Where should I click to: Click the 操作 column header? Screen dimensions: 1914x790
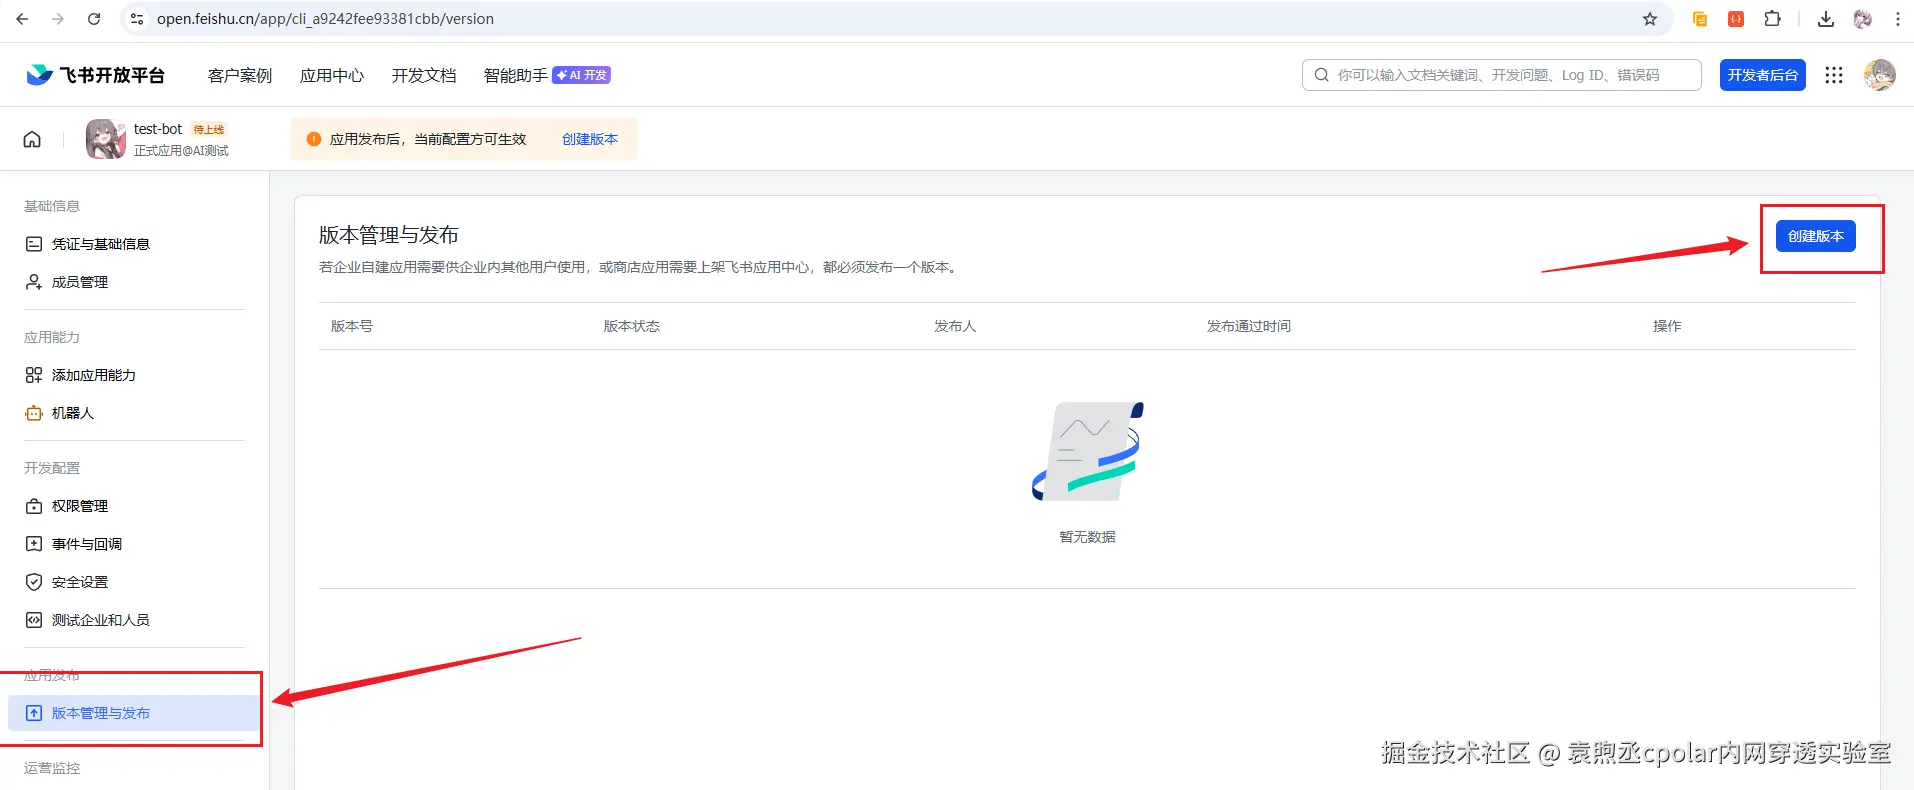[x=1667, y=326]
